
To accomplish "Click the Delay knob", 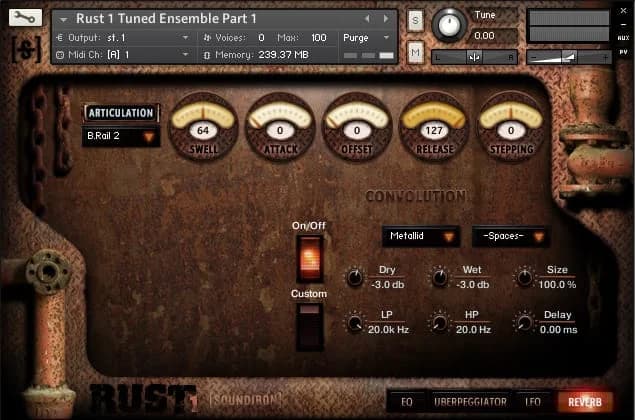I will (x=525, y=323).
